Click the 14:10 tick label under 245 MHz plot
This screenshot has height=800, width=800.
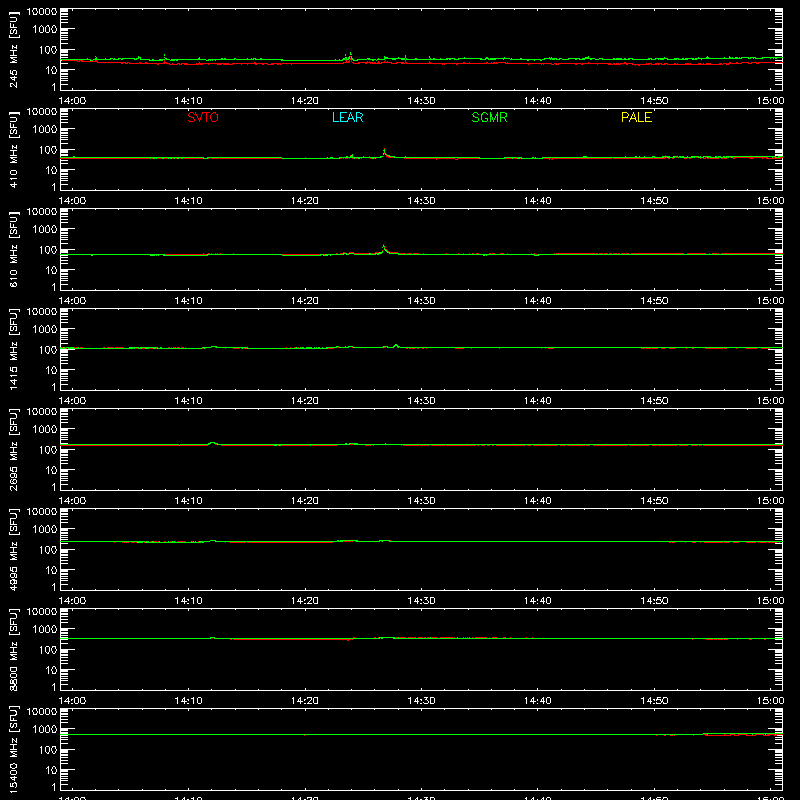tap(188, 101)
